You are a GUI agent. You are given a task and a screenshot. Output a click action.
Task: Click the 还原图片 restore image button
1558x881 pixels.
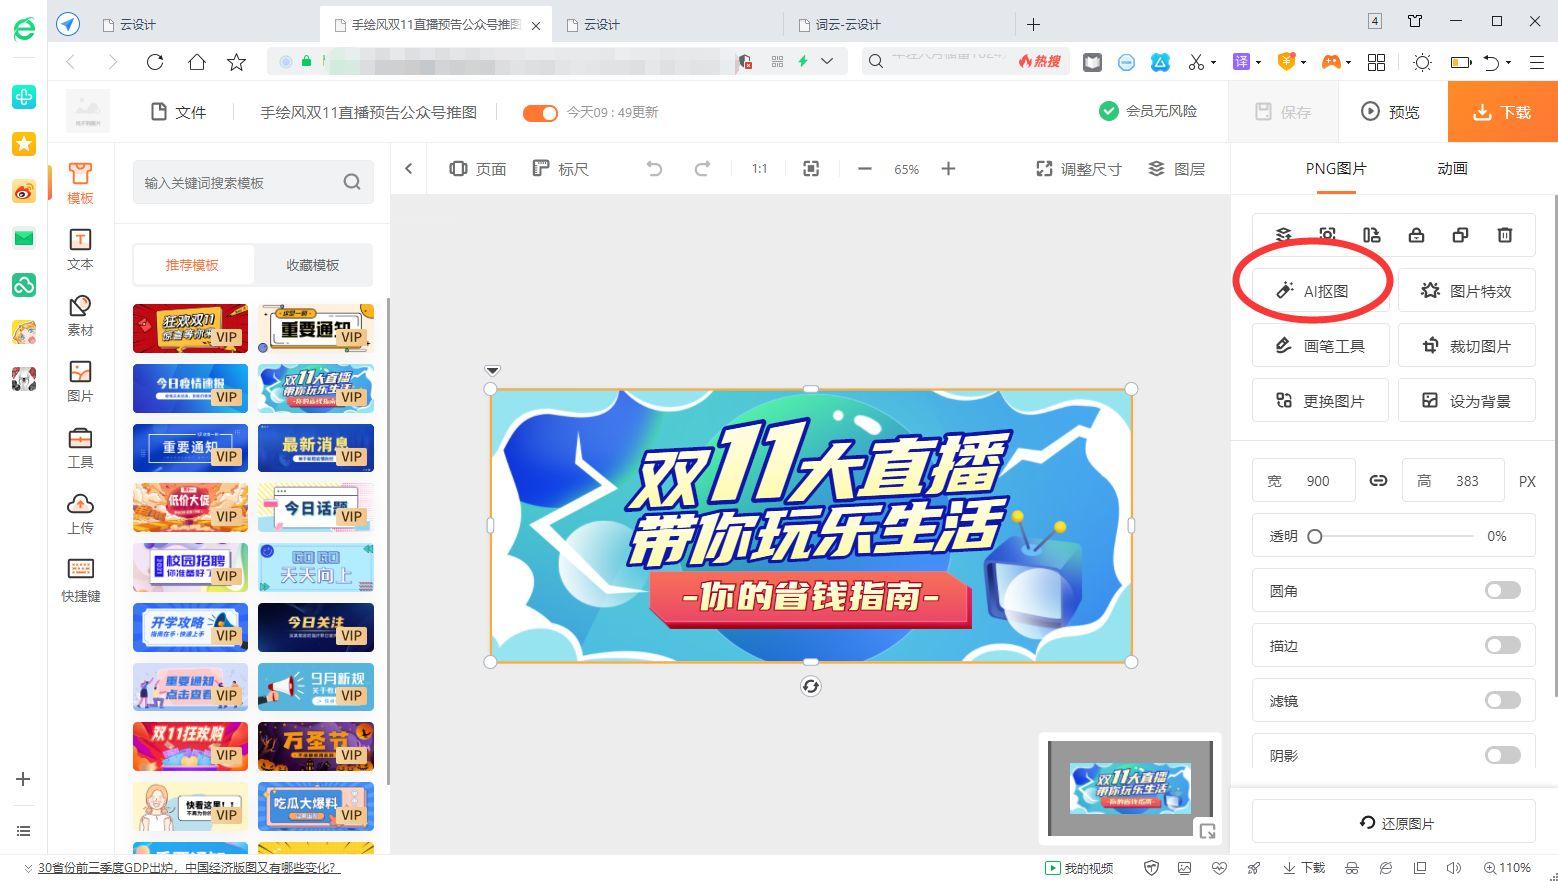[x=1393, y=822]
